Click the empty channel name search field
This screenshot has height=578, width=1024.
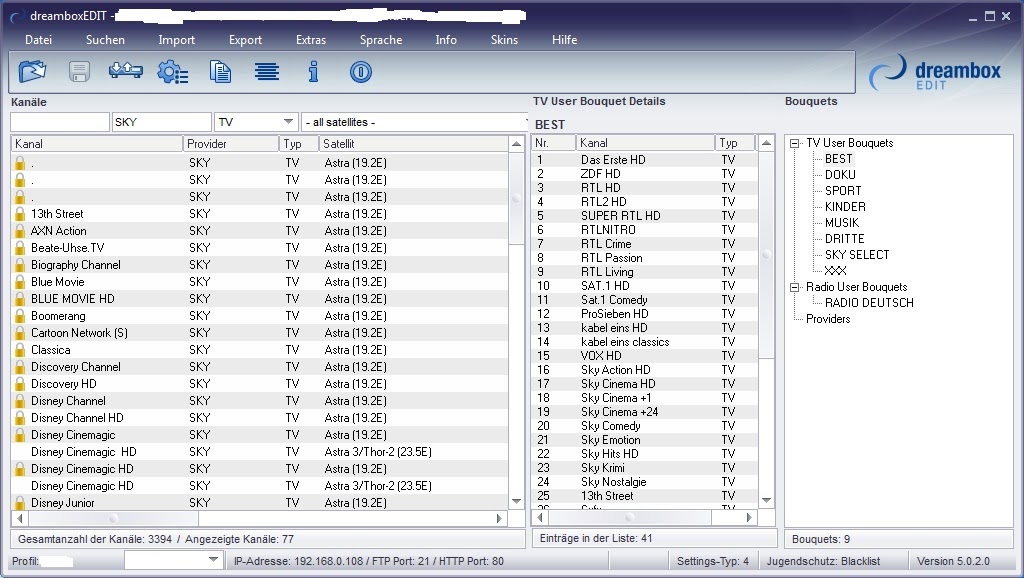[x=59, y=122]
